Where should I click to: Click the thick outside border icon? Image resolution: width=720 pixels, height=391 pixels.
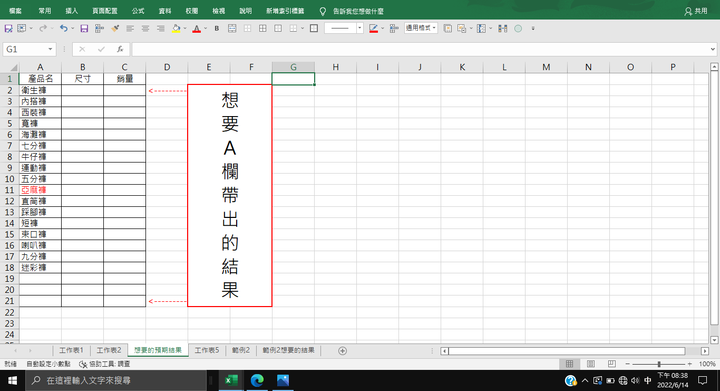point(314,28)
